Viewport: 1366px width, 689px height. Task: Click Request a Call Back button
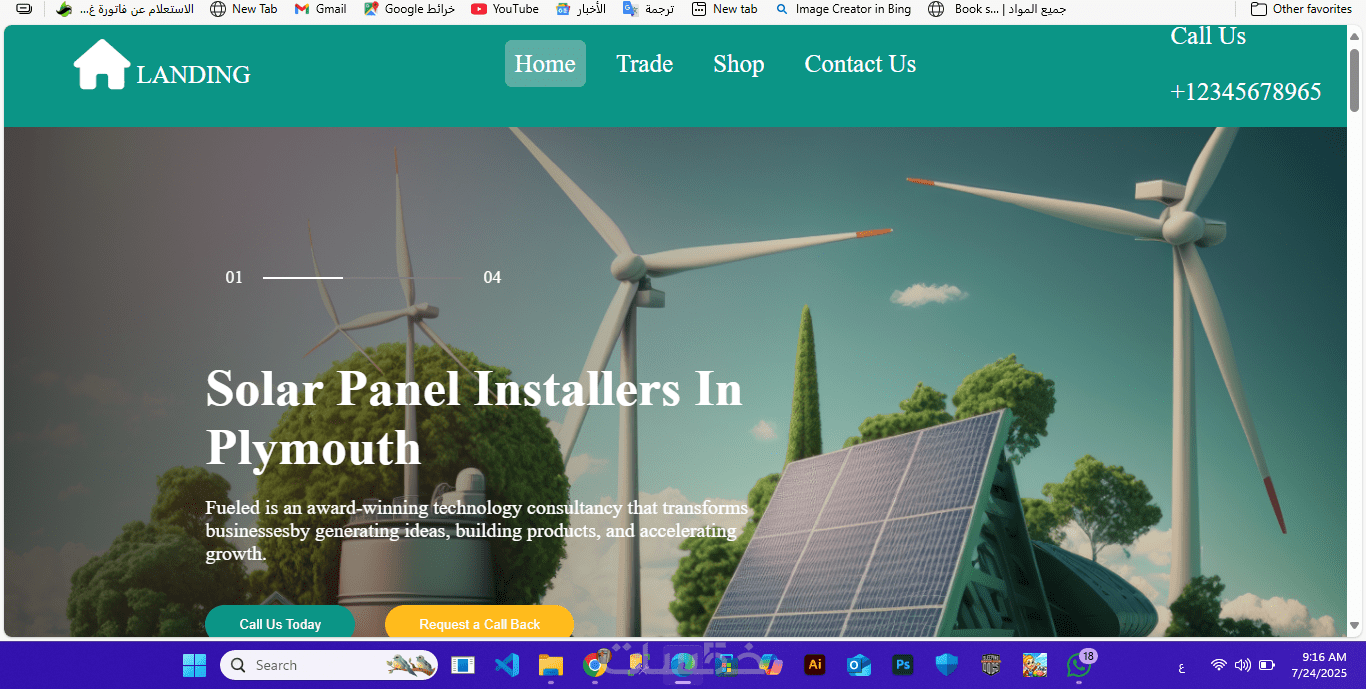(479, 623)
